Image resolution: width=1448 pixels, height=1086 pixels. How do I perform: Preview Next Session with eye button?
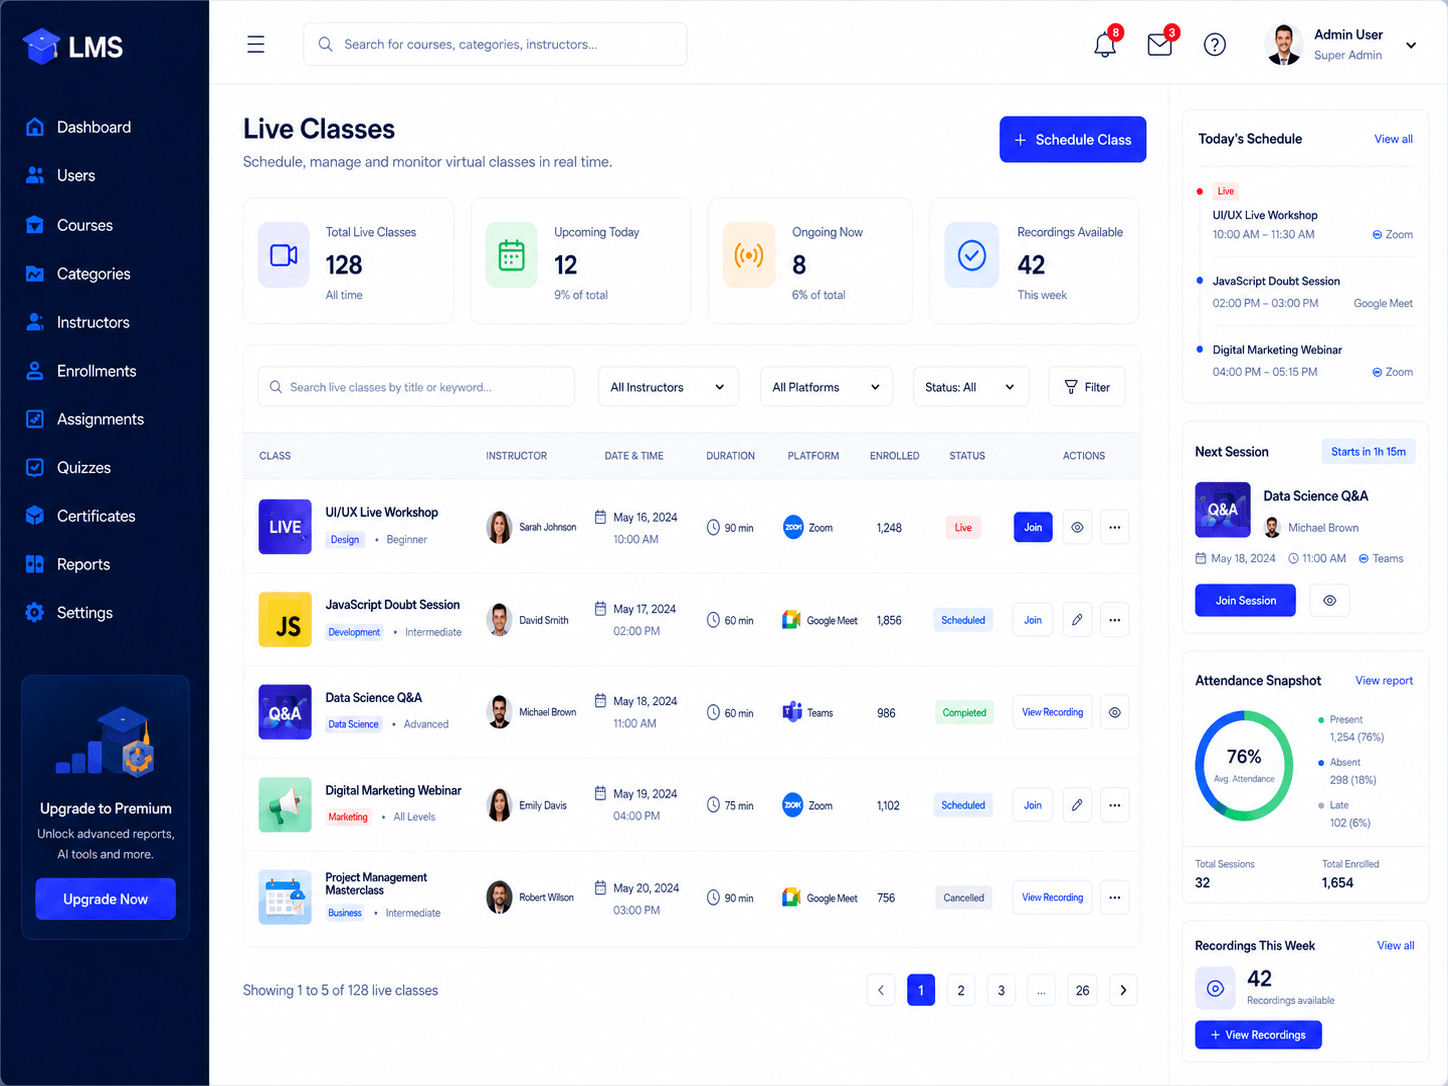1329,600
